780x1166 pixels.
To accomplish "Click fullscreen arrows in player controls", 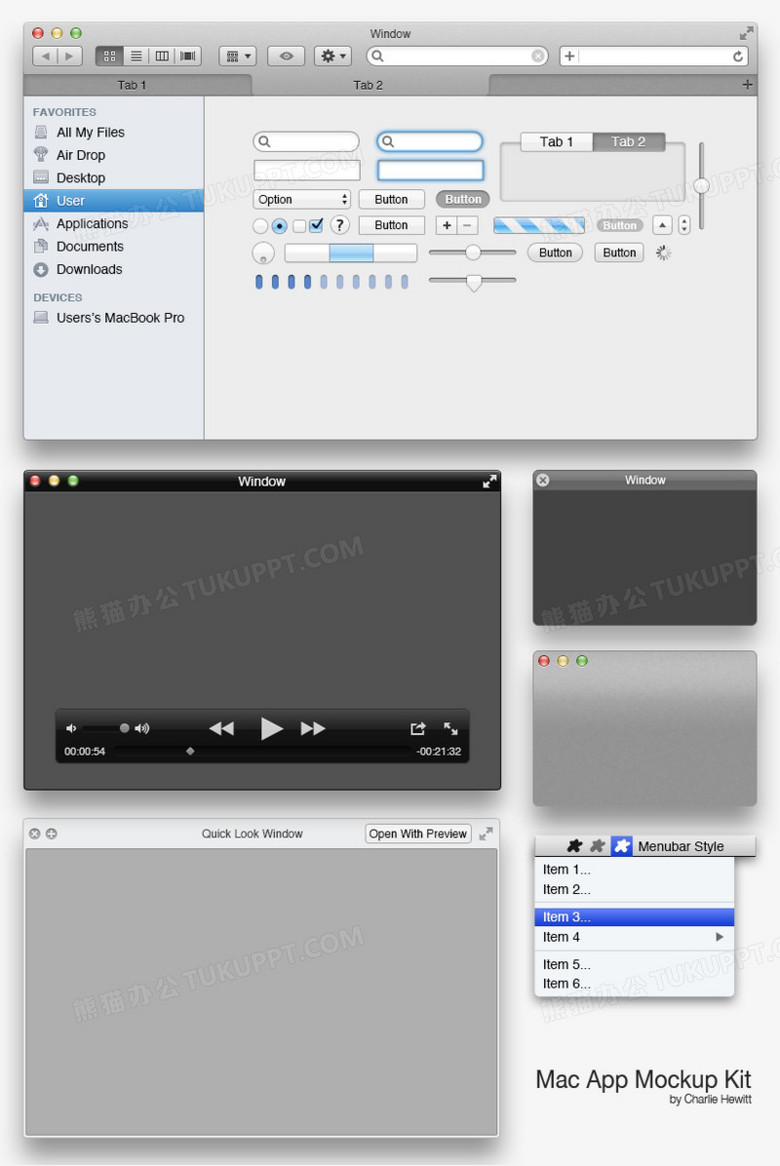I will [451, 729].
